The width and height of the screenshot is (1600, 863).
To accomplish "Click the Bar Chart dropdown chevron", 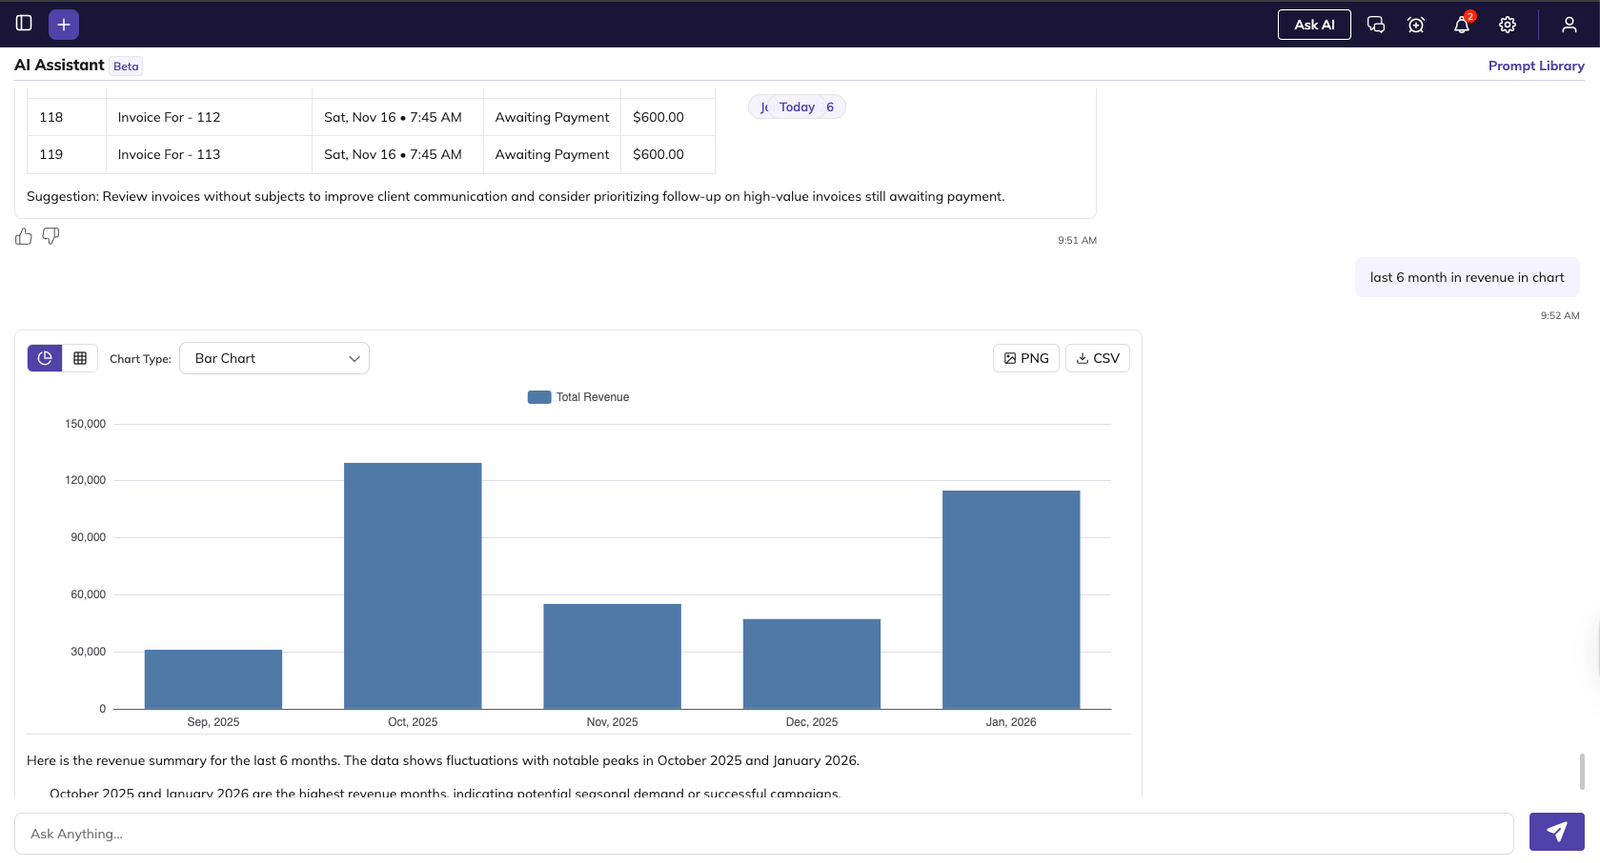I will (354, 359).
